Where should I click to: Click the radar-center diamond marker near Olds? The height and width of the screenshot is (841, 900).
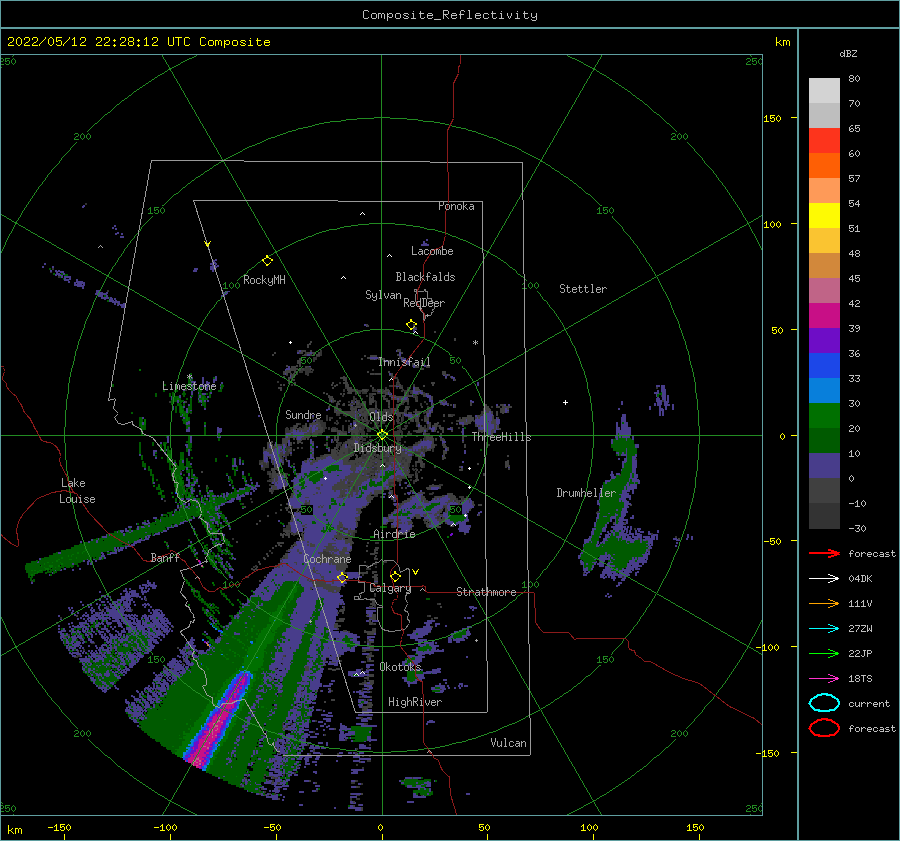pos(382,435)
